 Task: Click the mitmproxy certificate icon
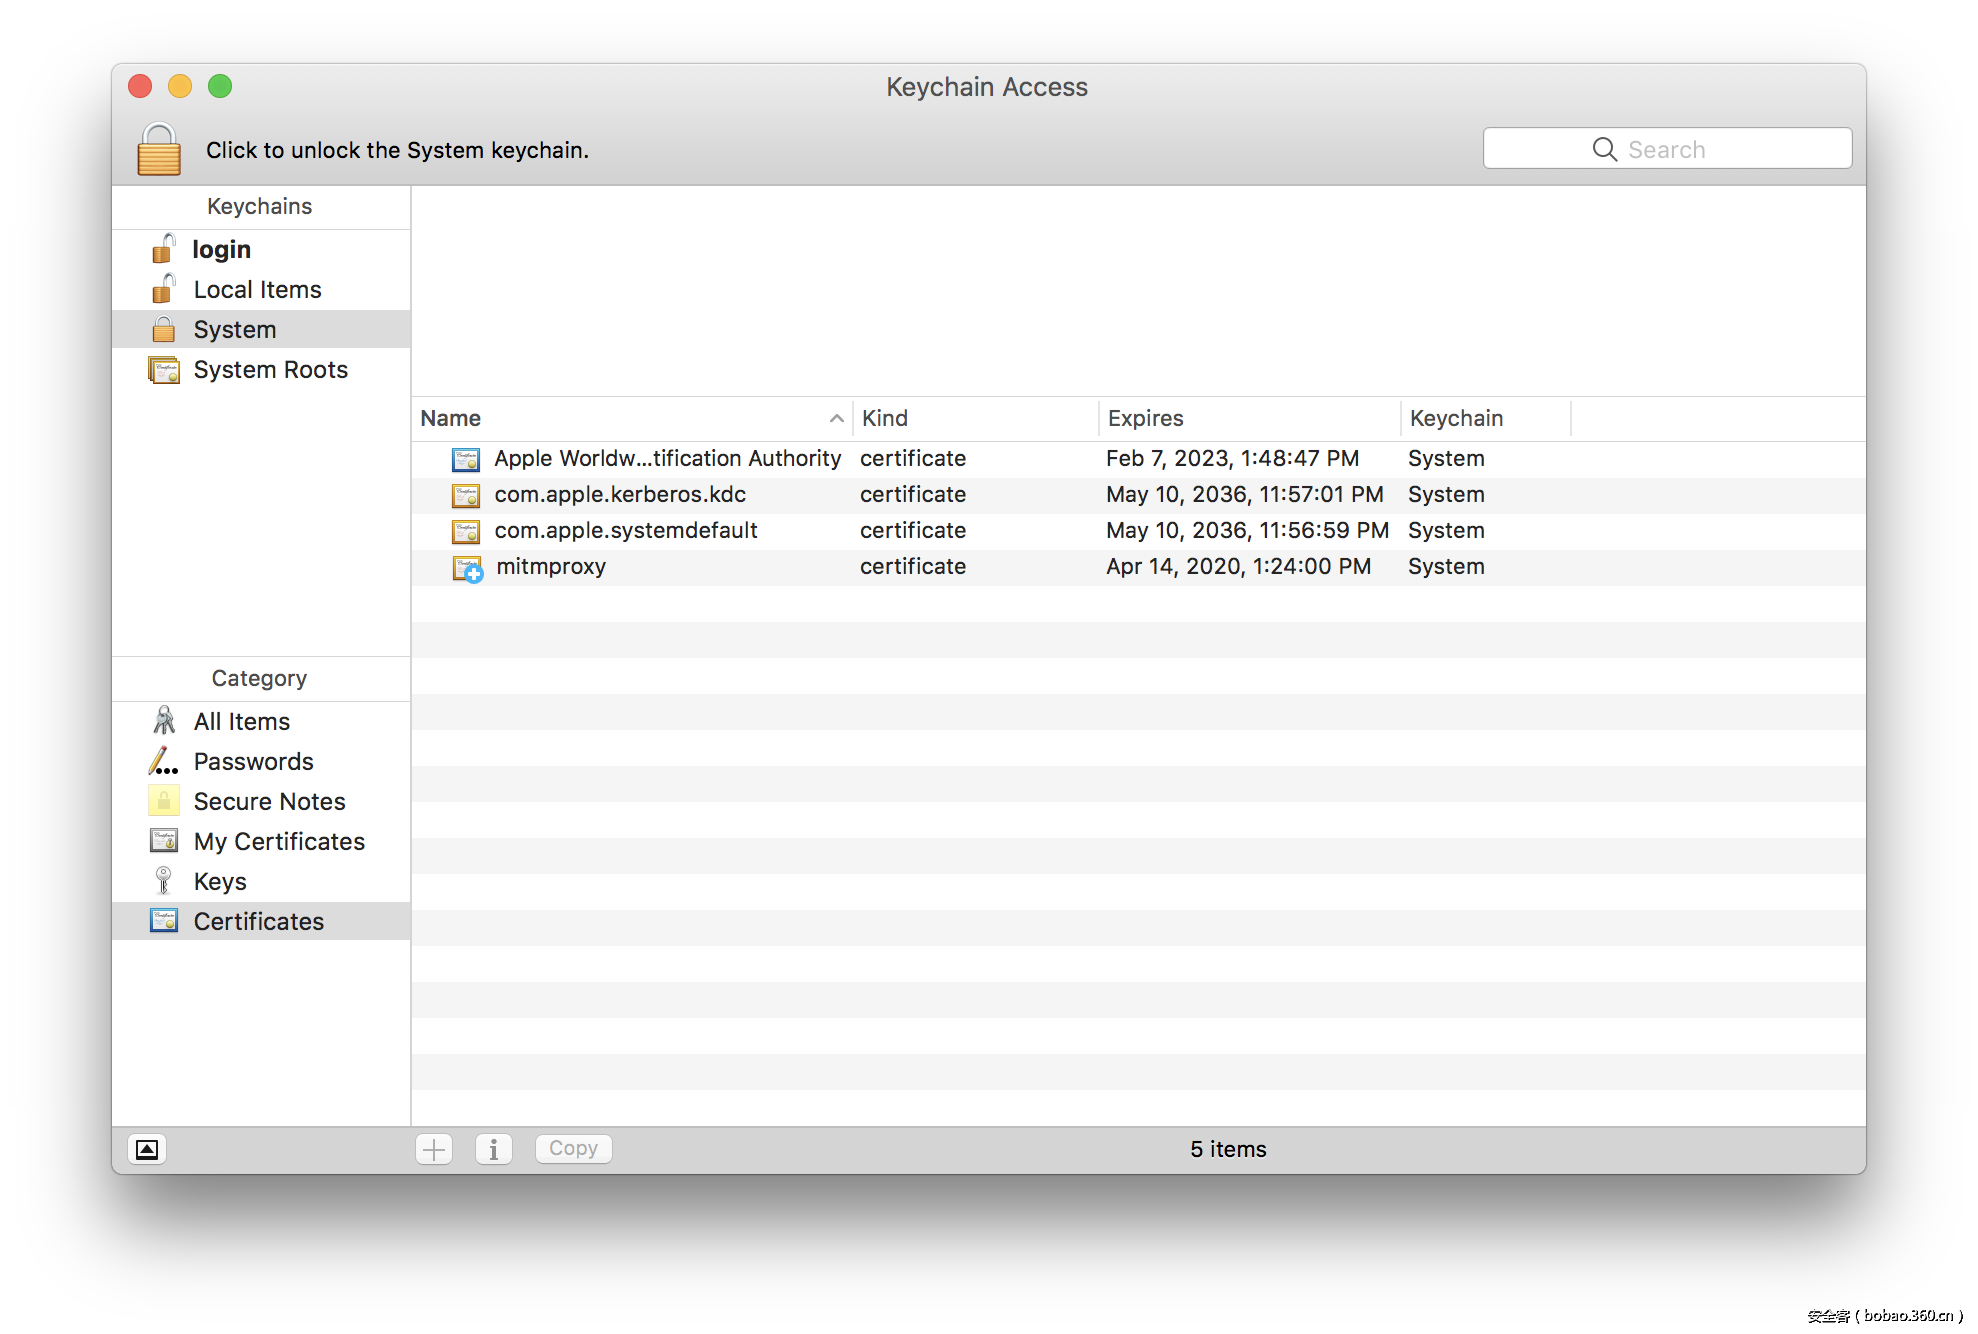coord(467,568)
